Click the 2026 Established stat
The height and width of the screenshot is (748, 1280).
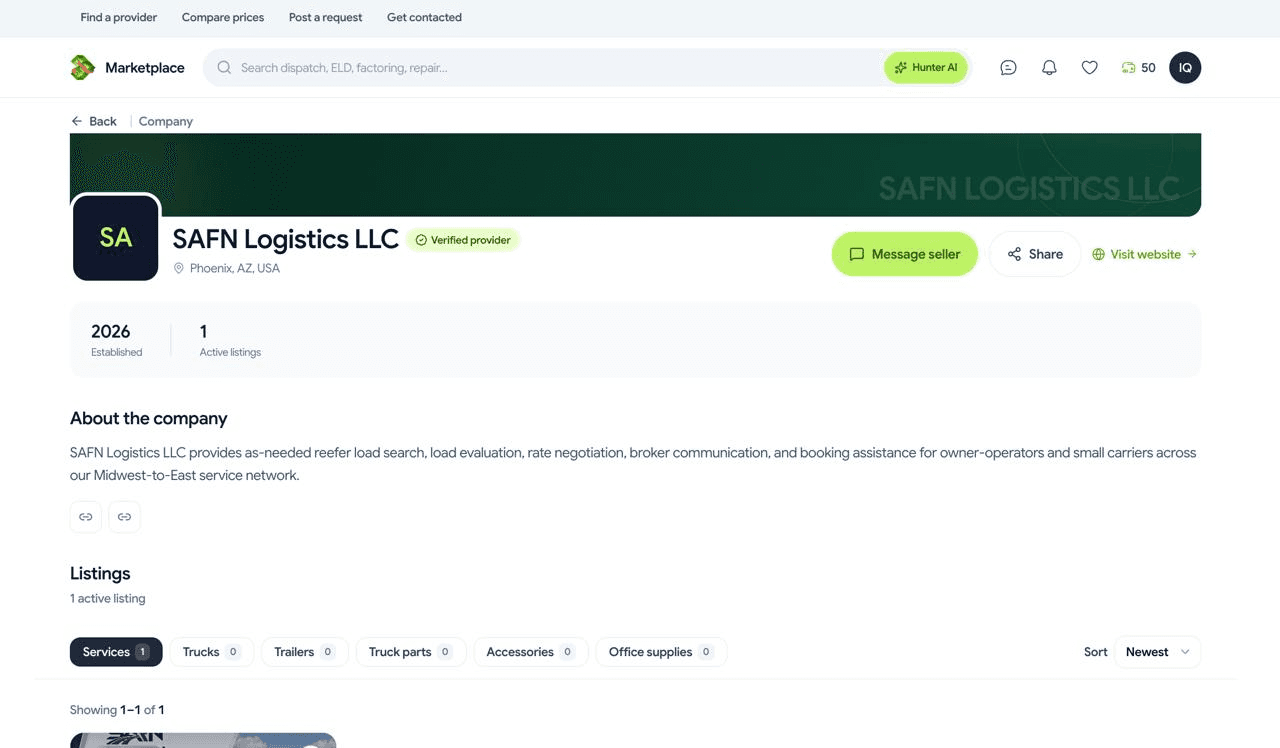[116, 340]
